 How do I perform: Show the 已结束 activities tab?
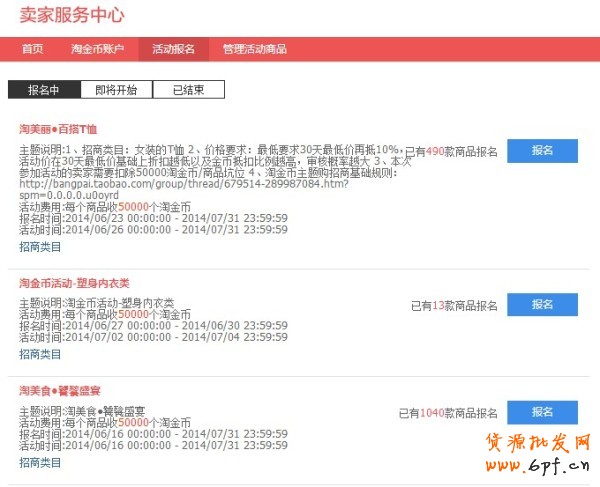pos(188,90)
